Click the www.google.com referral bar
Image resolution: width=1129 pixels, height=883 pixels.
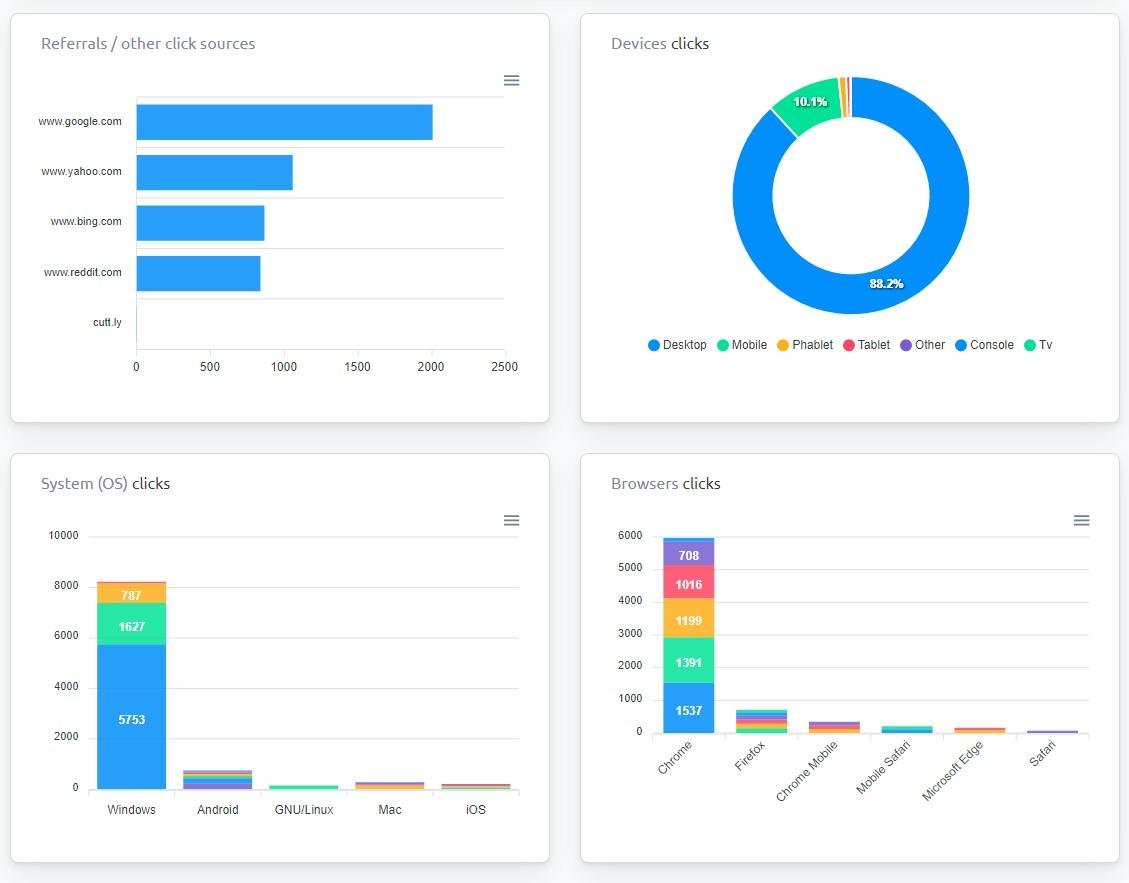coord(284,122)
